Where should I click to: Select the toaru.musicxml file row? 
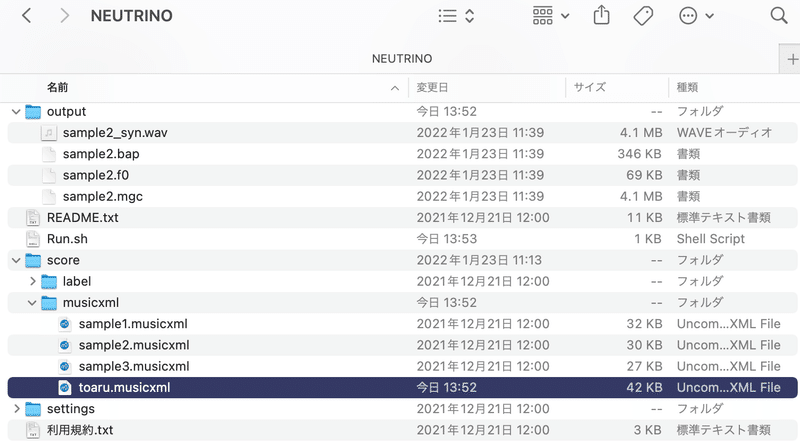(402, 387)
